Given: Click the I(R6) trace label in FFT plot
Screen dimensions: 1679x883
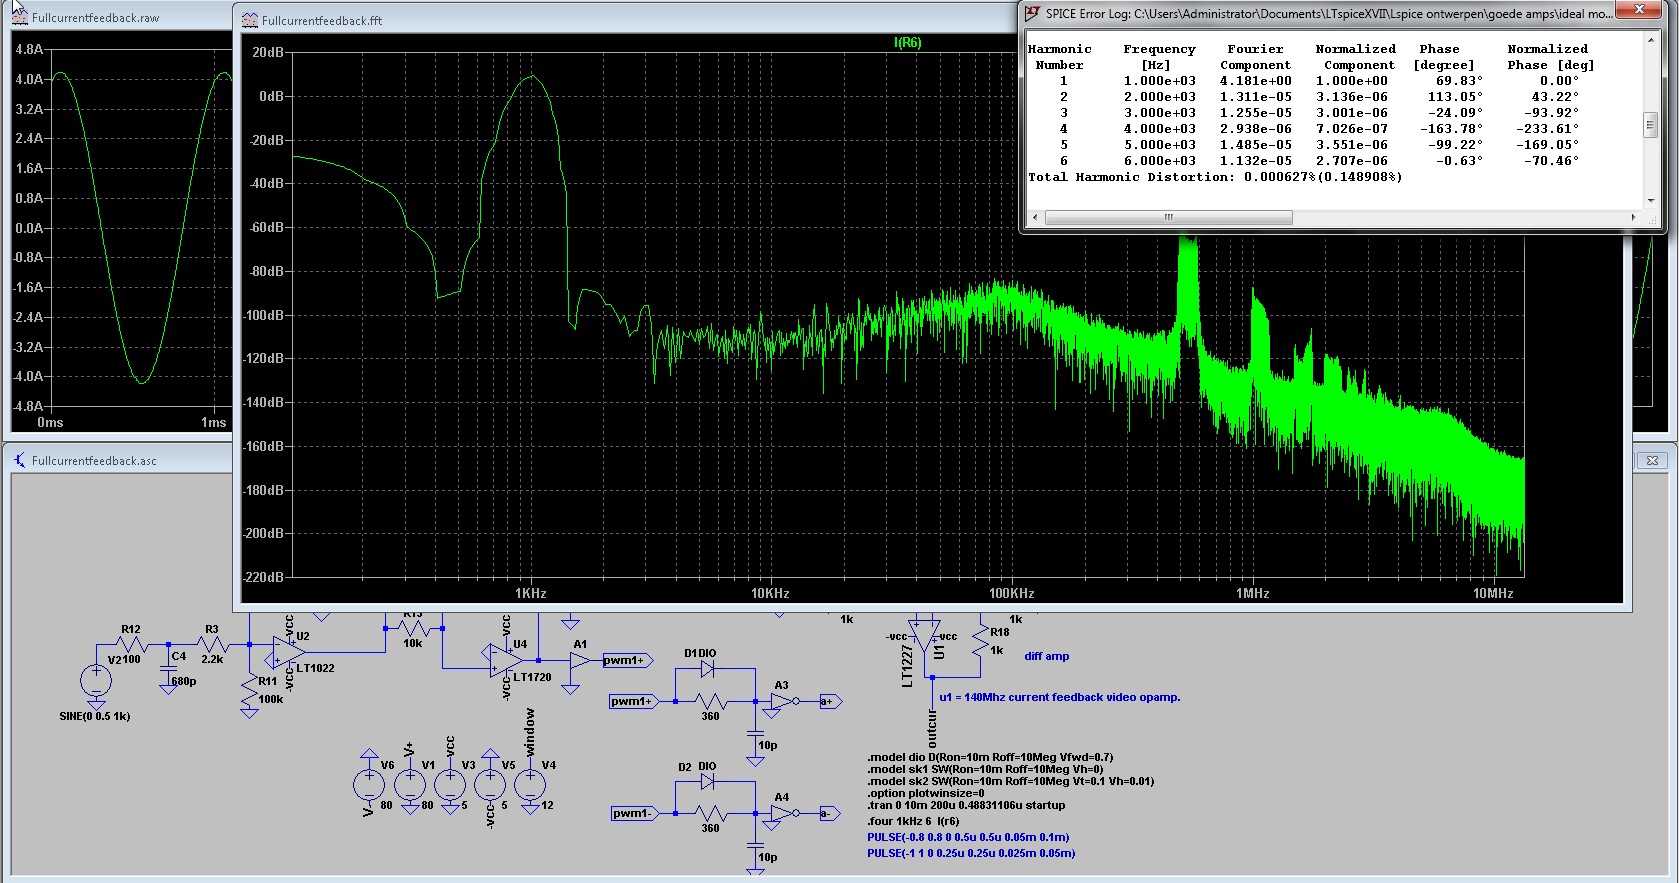Looking at the screenshot, I should pos(907,42).
